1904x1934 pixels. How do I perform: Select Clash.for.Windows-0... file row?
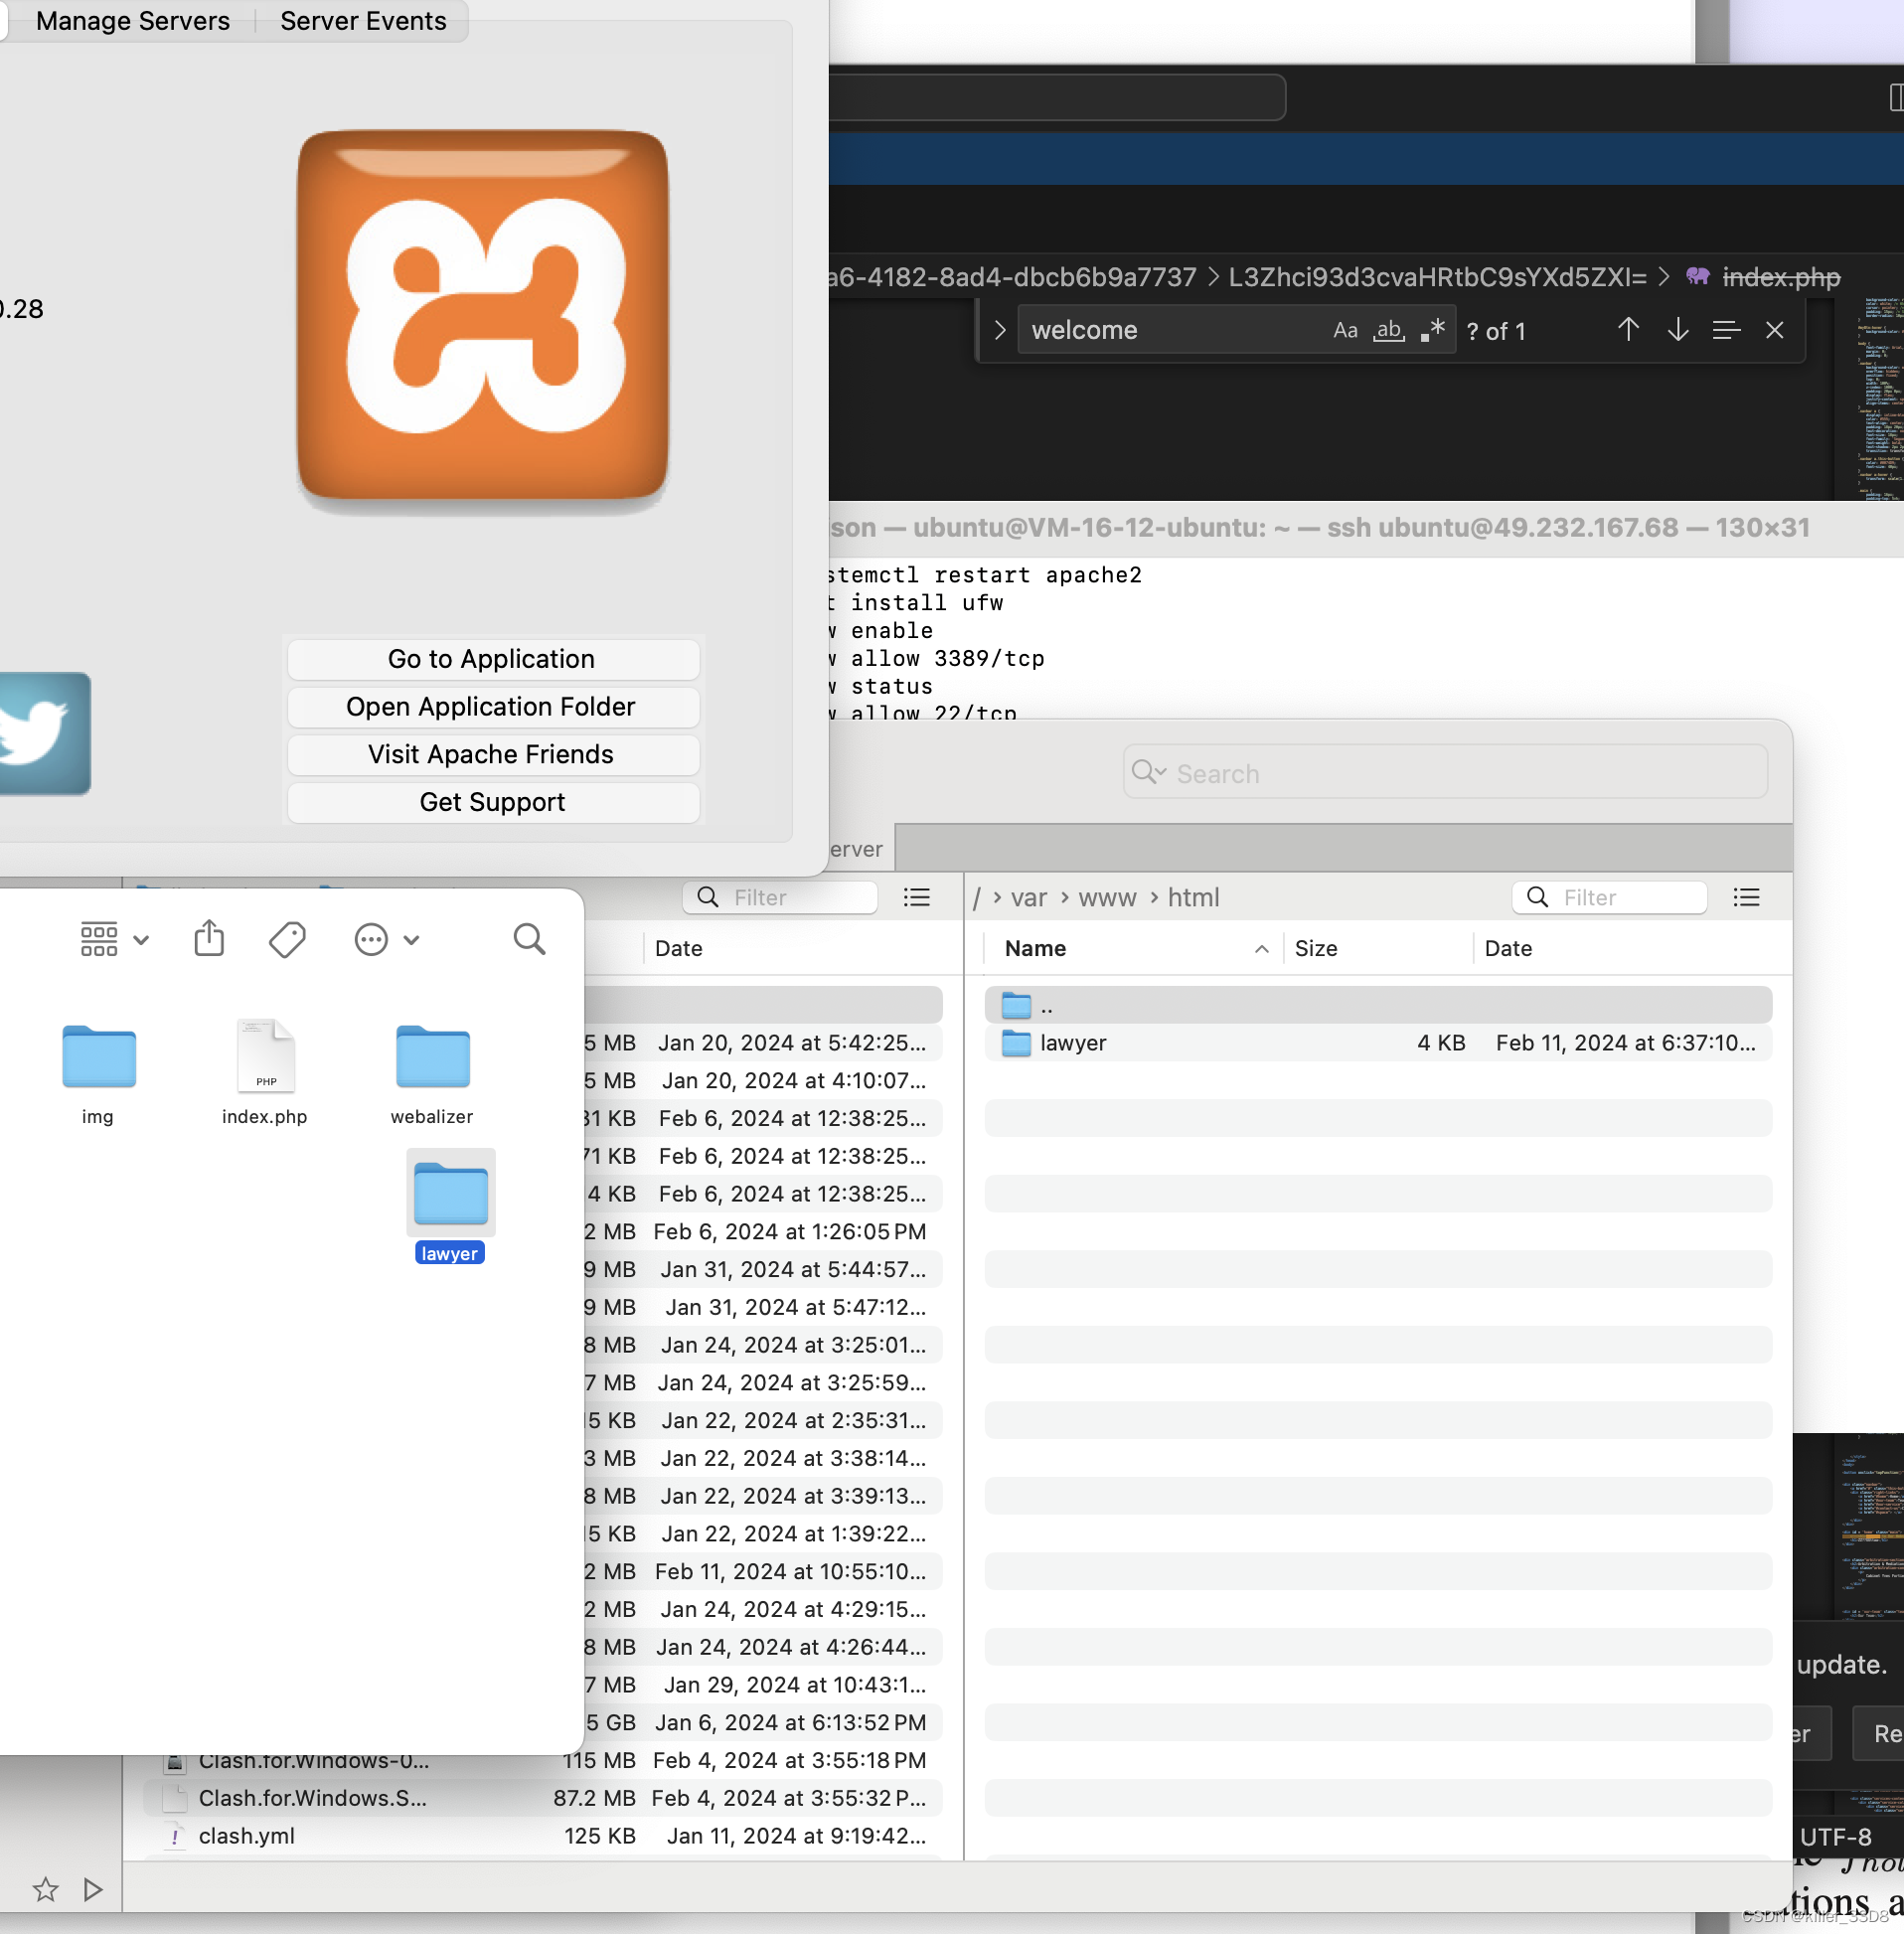tap(541, 1762)
